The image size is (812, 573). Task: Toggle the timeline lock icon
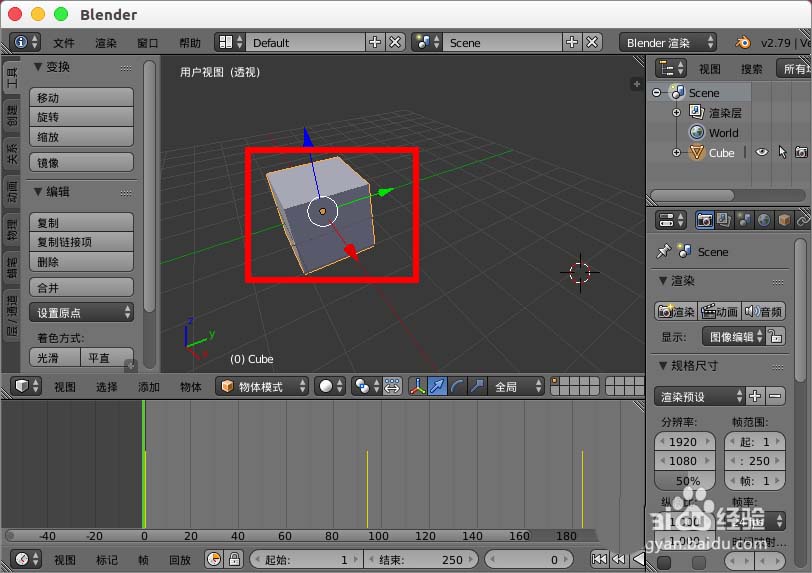click(x=234, y=560)
